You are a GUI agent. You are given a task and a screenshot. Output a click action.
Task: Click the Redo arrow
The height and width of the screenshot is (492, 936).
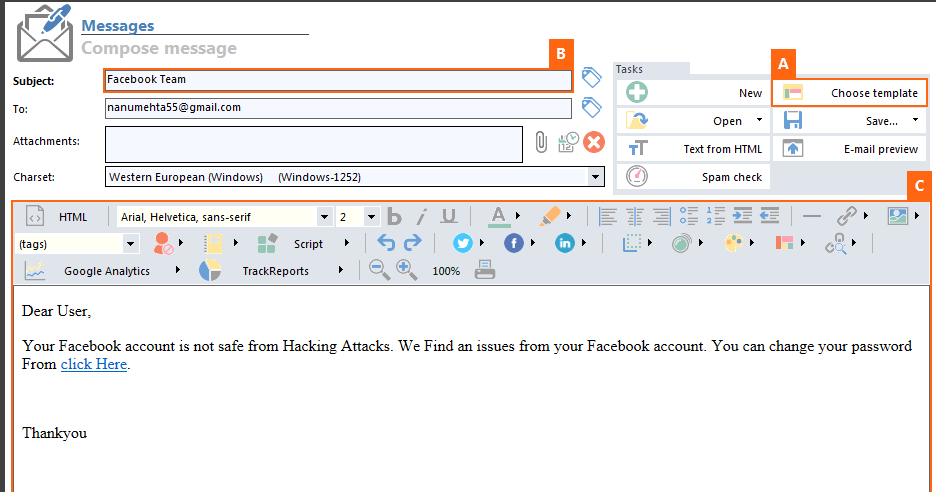(412, 243)
